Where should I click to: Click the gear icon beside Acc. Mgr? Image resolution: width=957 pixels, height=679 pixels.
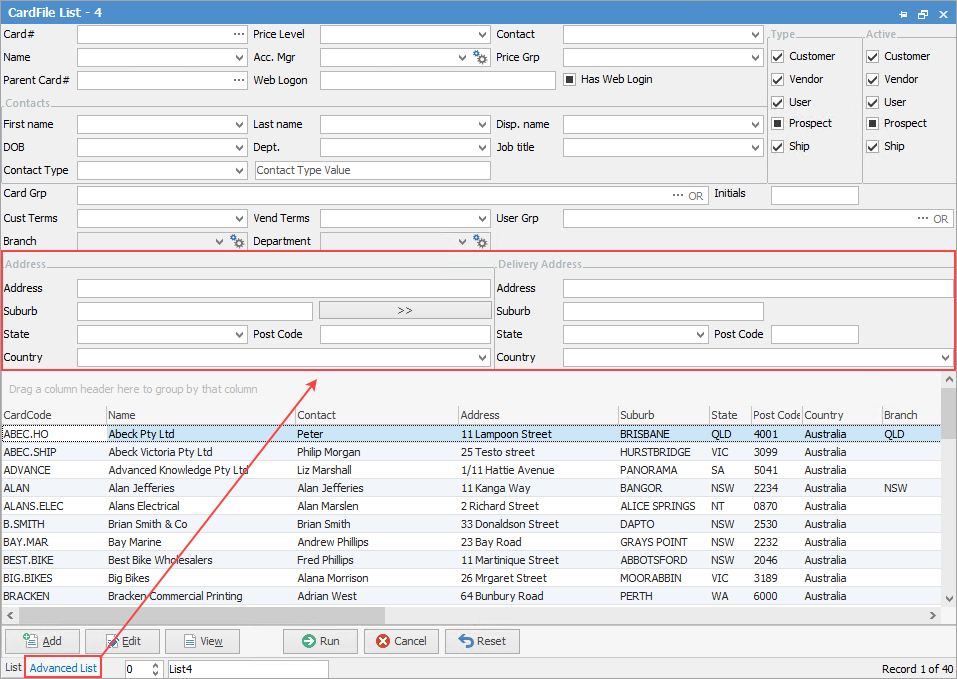coord(480,58)
